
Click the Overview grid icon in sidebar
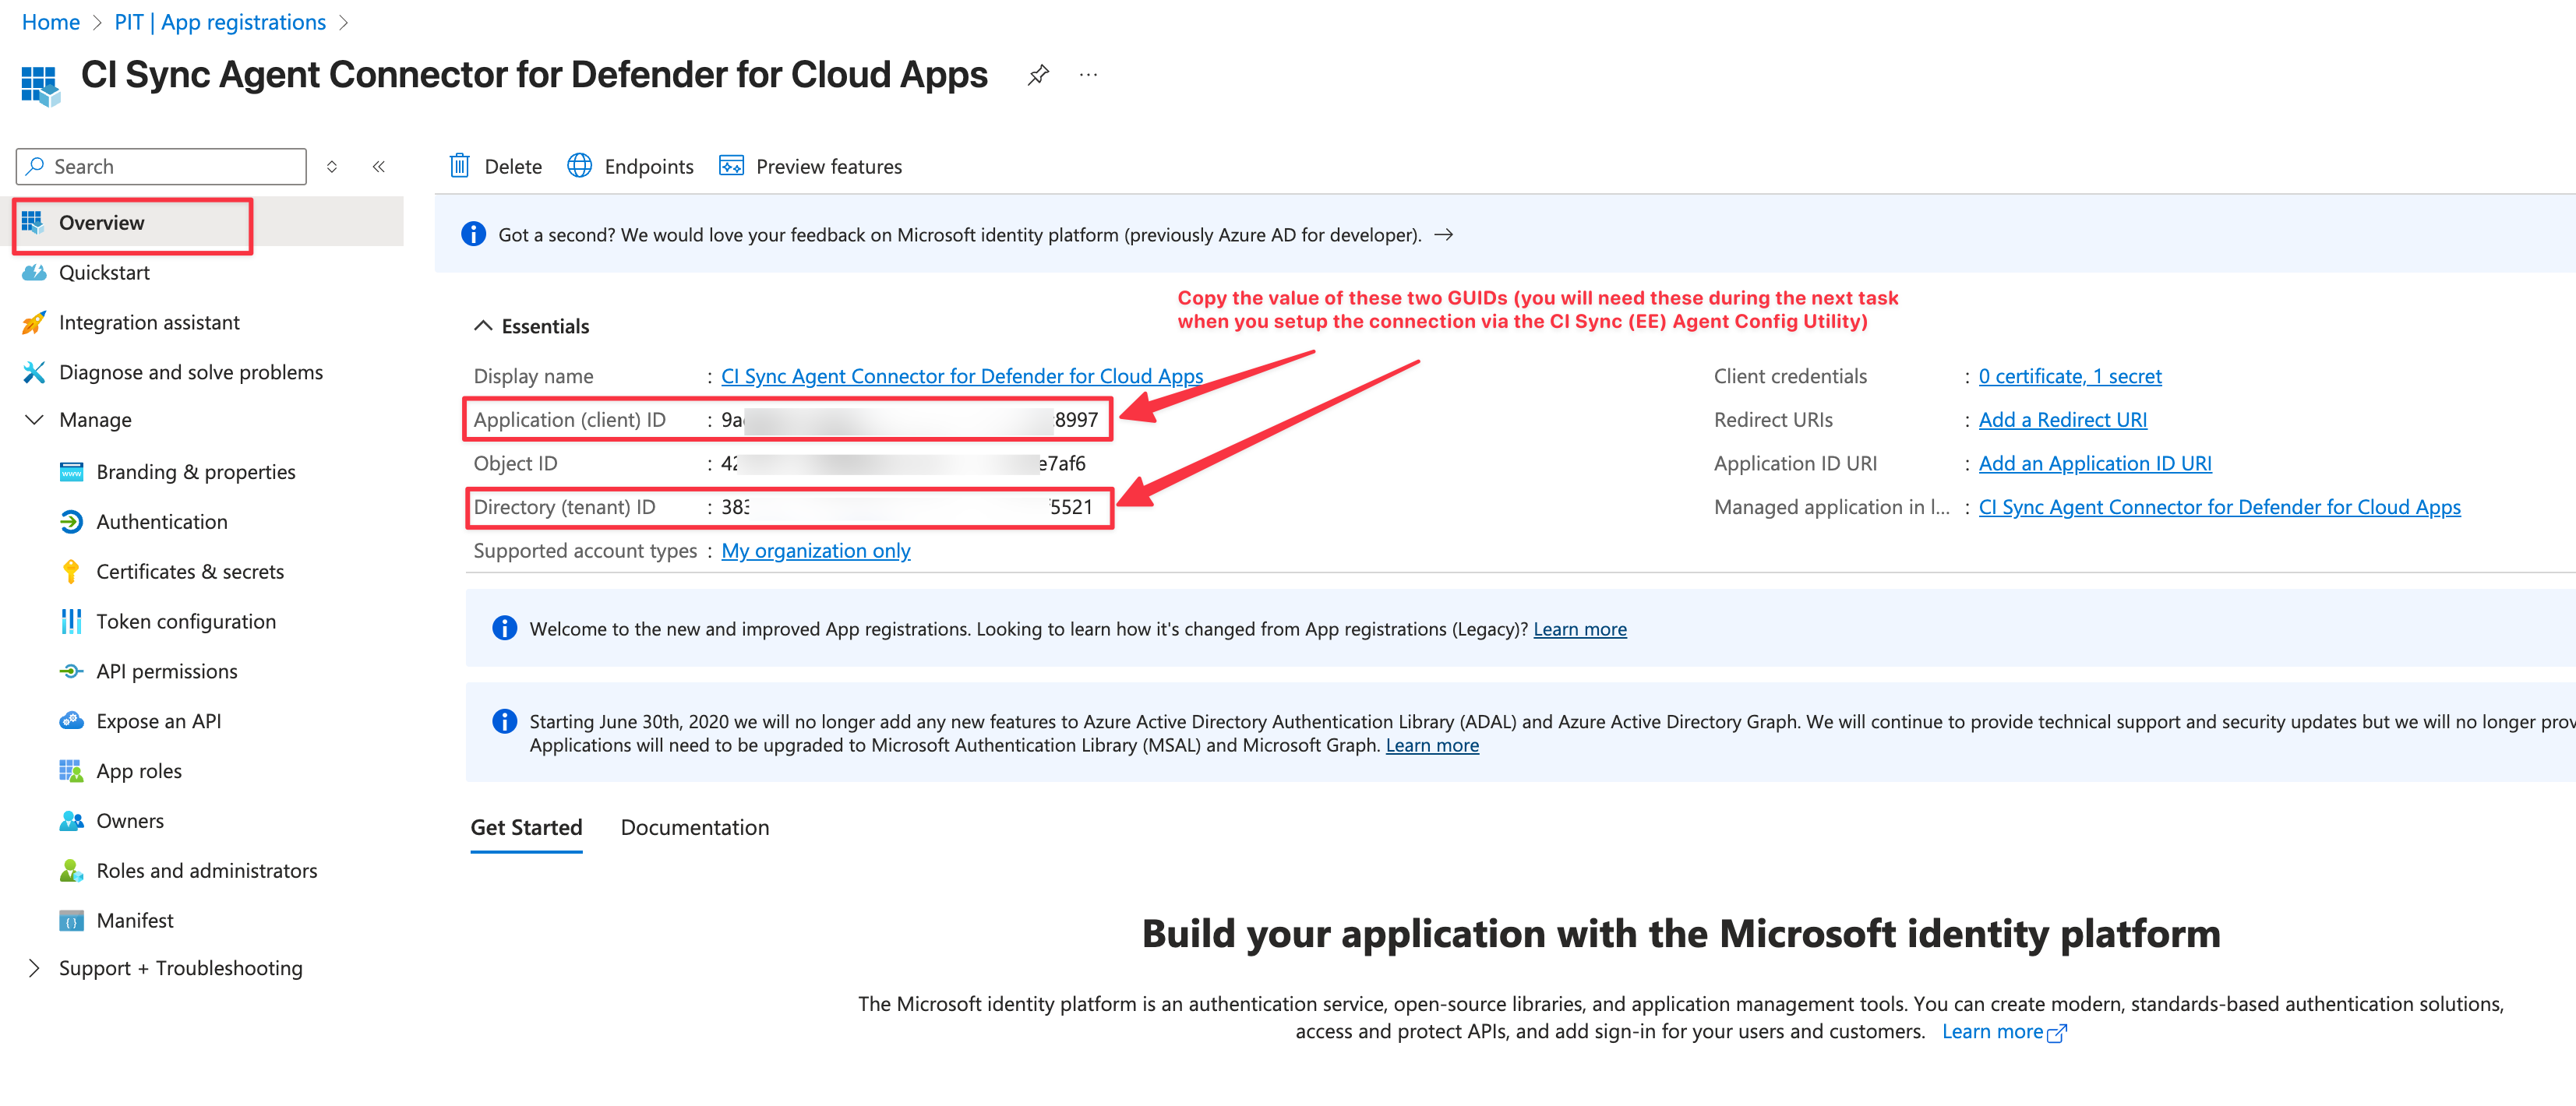[x=33, y=222]
